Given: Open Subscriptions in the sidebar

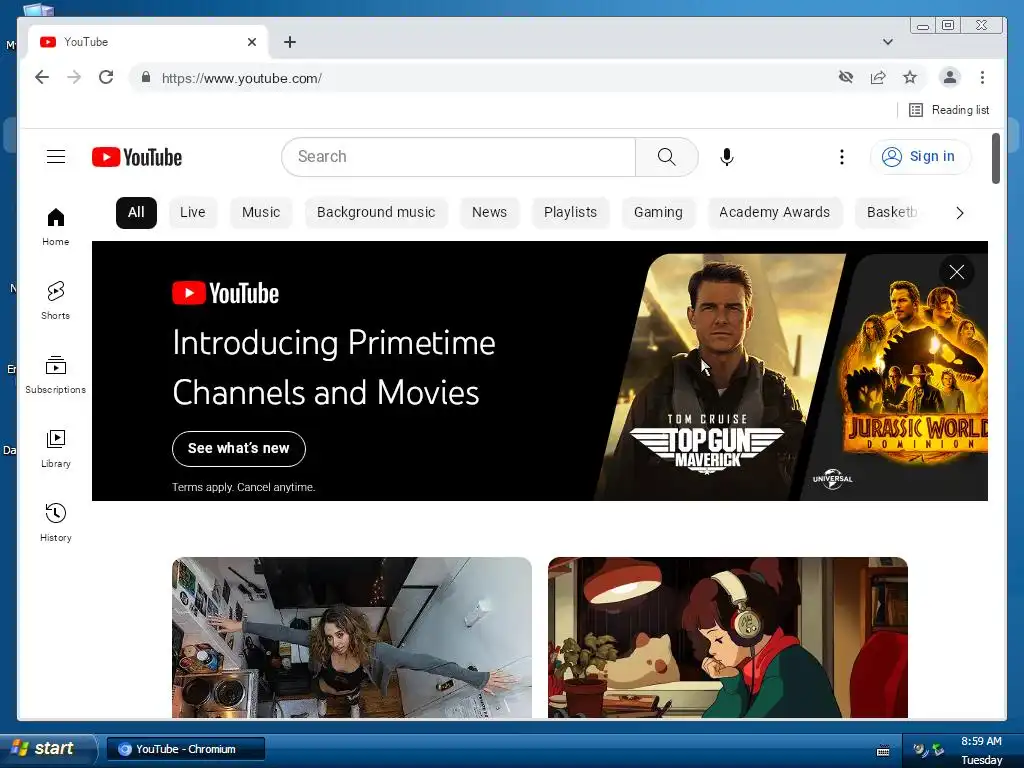Looking at the screenshot, I should (x=56, y=374).
